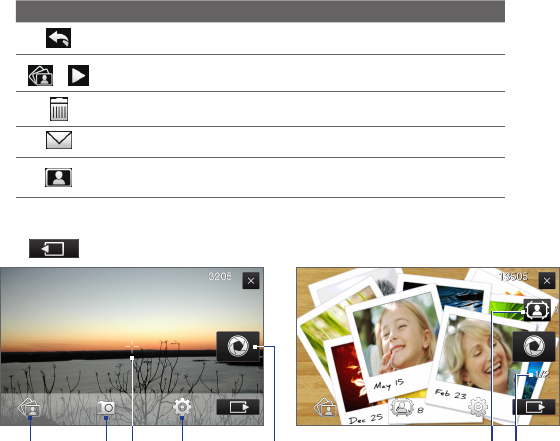Click the contact photo assign icon
The height and width of the screenshot is (441, 560).
(59, 177)
